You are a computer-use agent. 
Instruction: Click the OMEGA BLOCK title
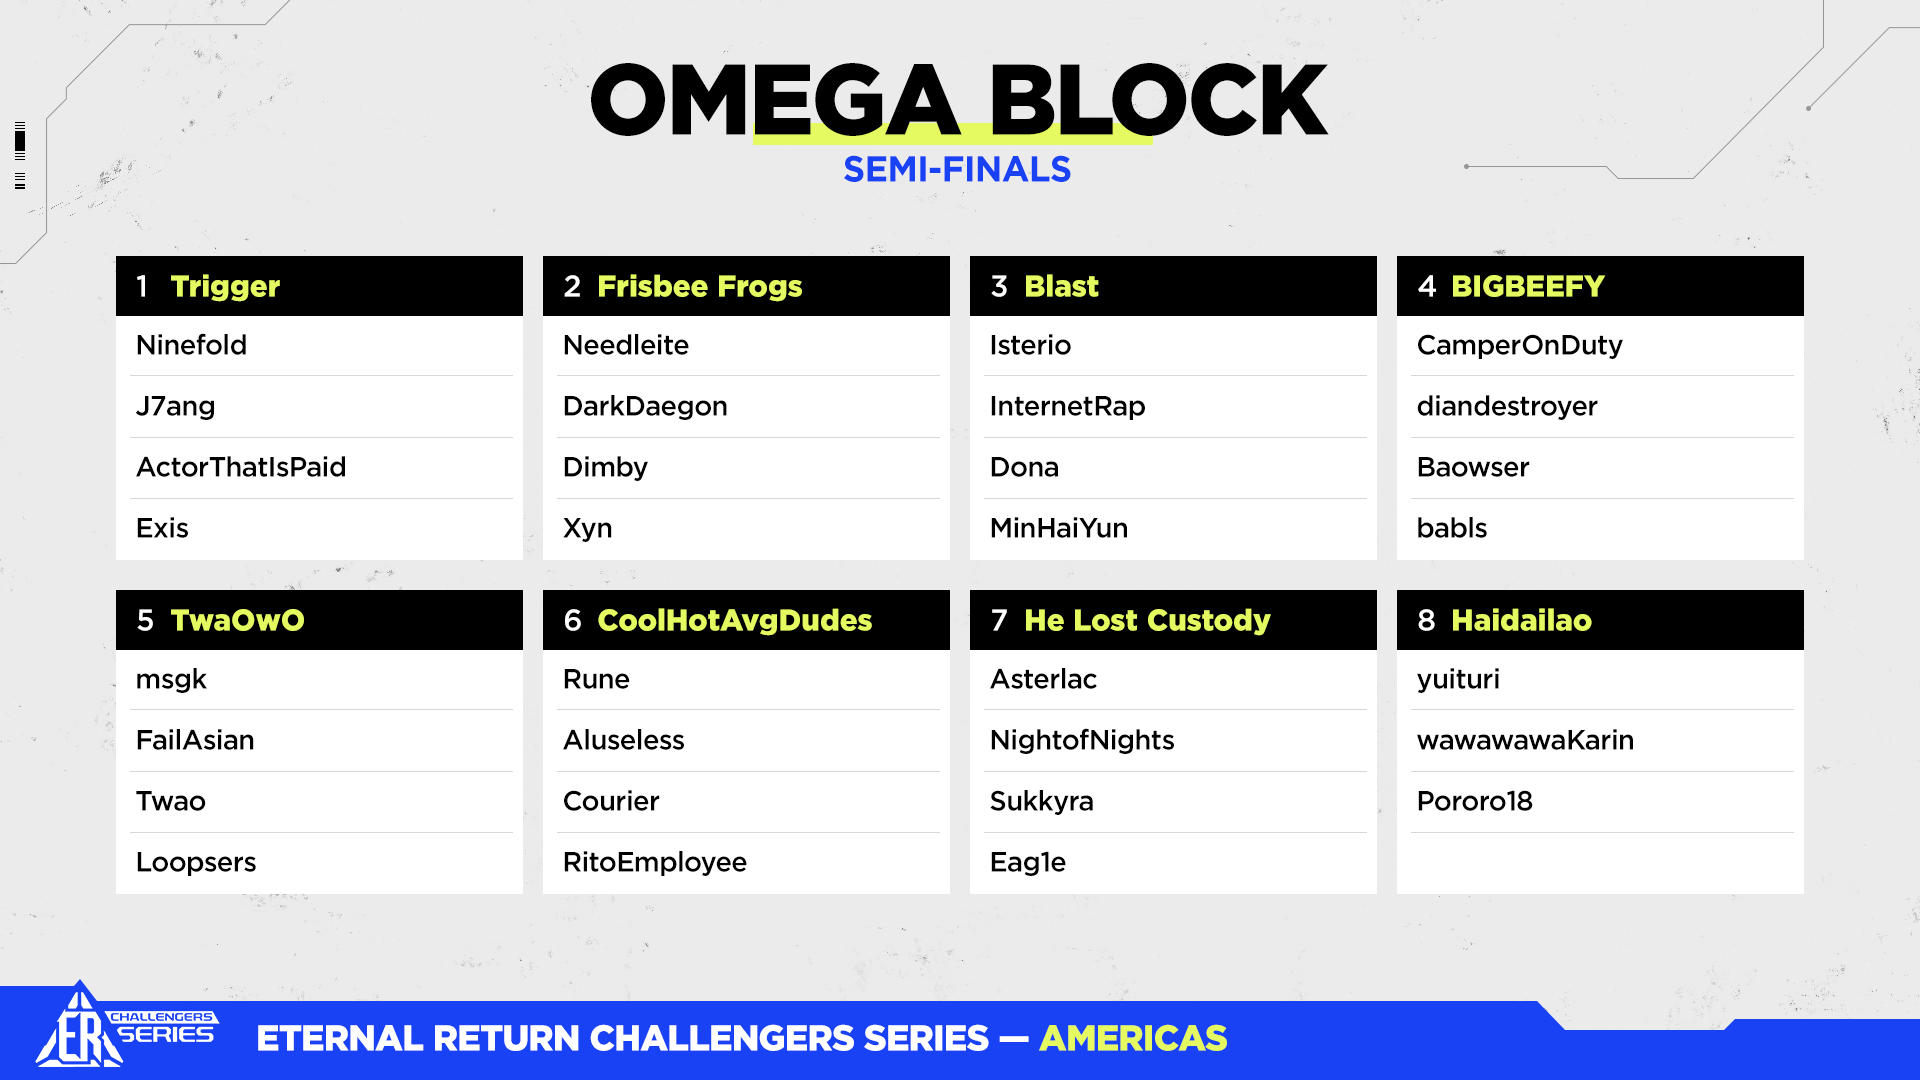(x=958, y=100)
